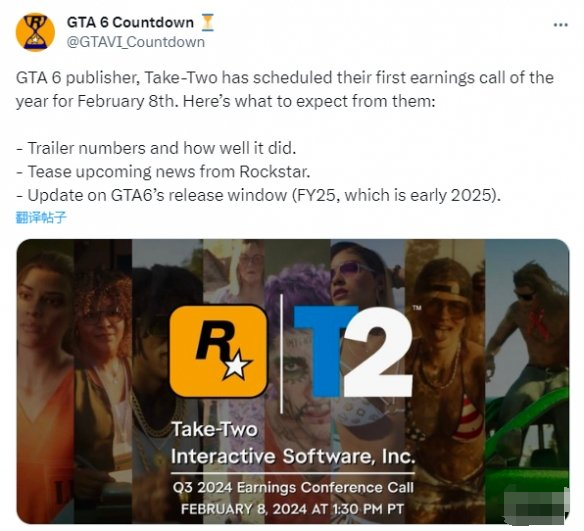Select the GTA 6 Countdown display name
Screen dimensions: 584x531
[130, 22]
